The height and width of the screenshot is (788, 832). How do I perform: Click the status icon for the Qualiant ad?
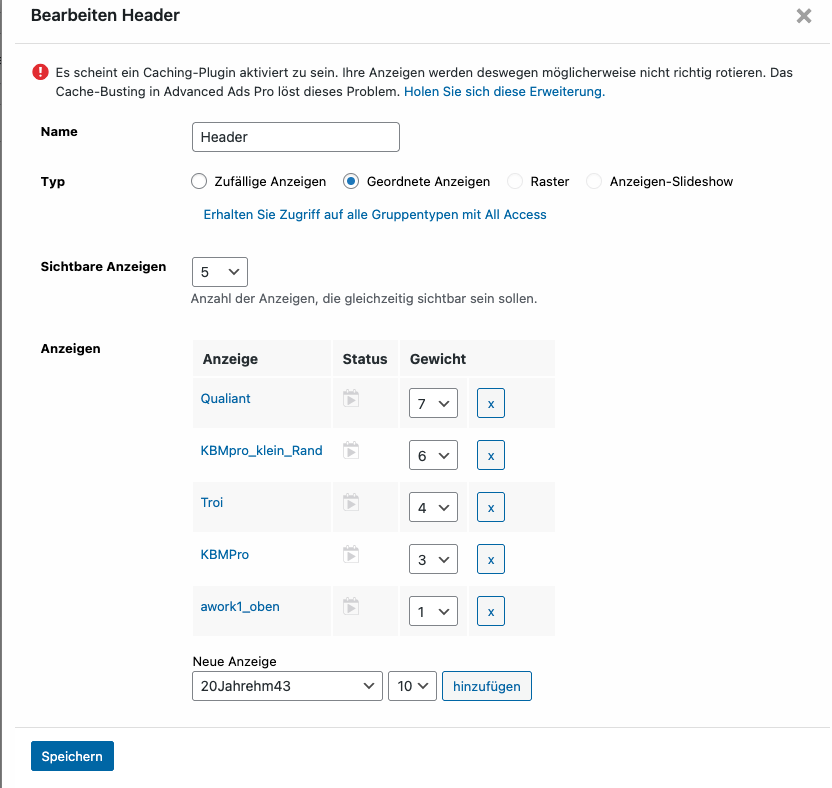(351, 399)
